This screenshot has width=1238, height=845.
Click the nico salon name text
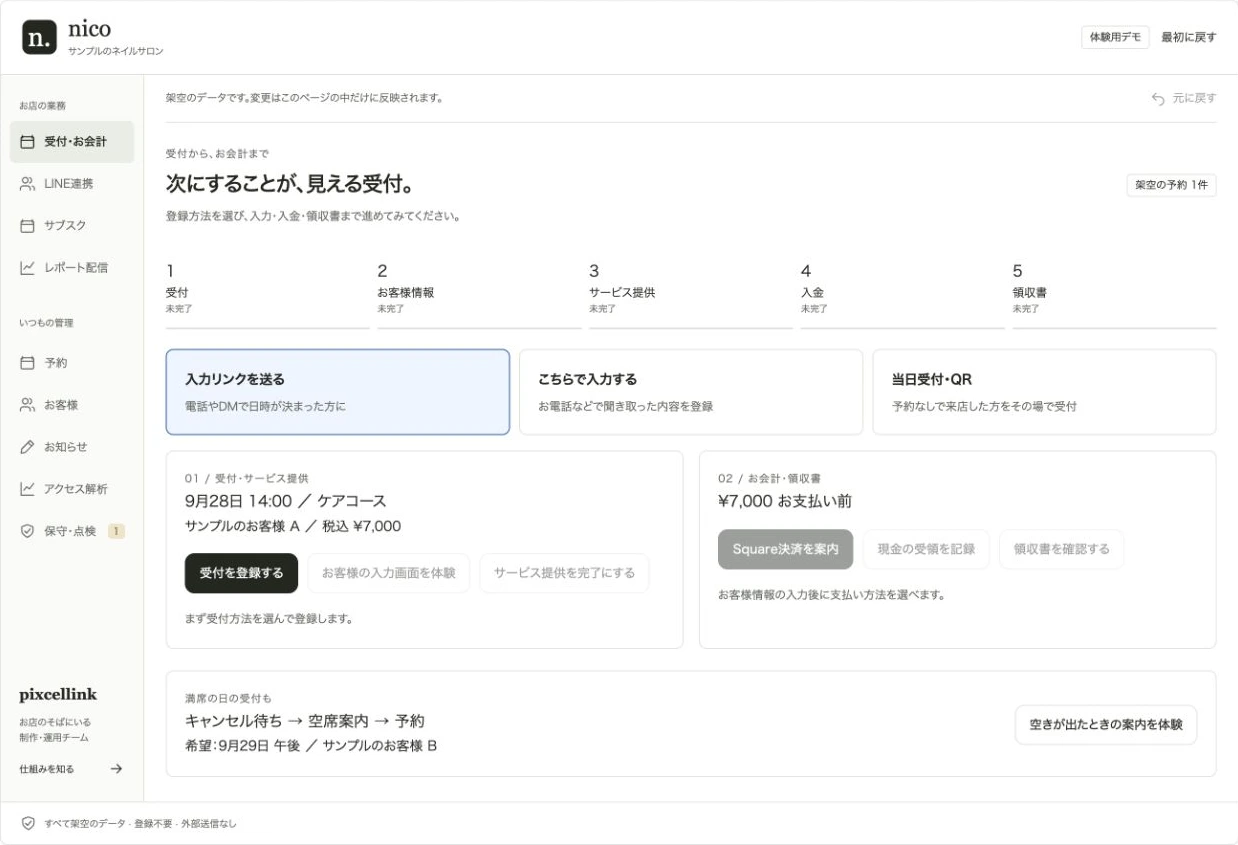89,29
